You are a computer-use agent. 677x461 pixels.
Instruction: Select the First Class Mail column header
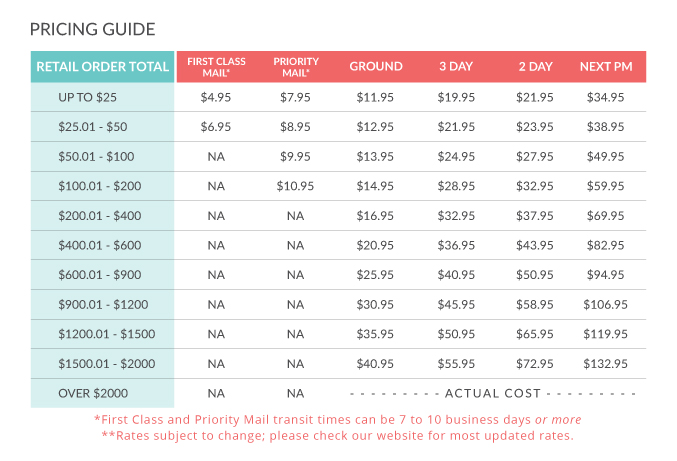(216, 67)
